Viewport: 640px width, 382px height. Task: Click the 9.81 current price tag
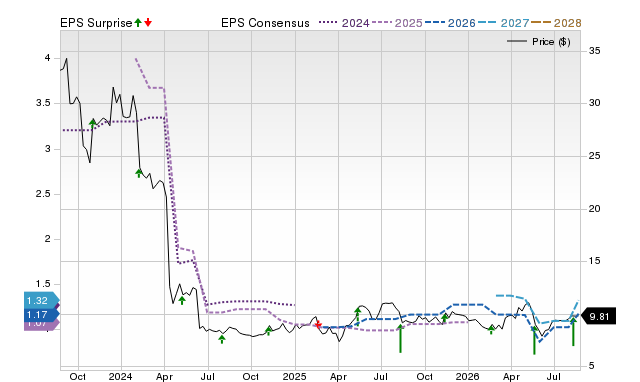click(598, 317)
